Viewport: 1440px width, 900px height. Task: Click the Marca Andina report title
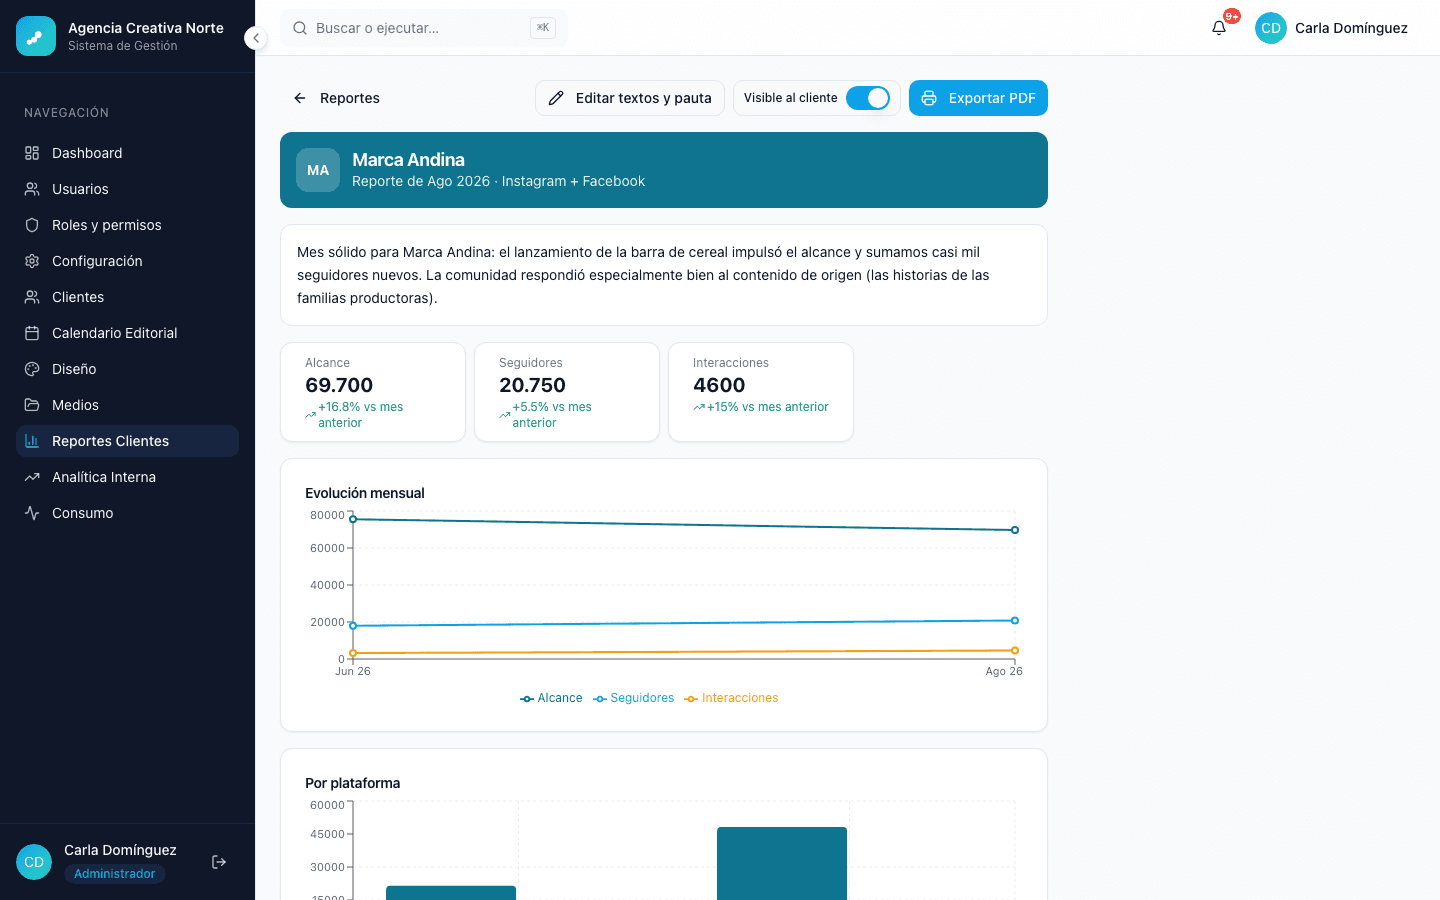(408, 160)
